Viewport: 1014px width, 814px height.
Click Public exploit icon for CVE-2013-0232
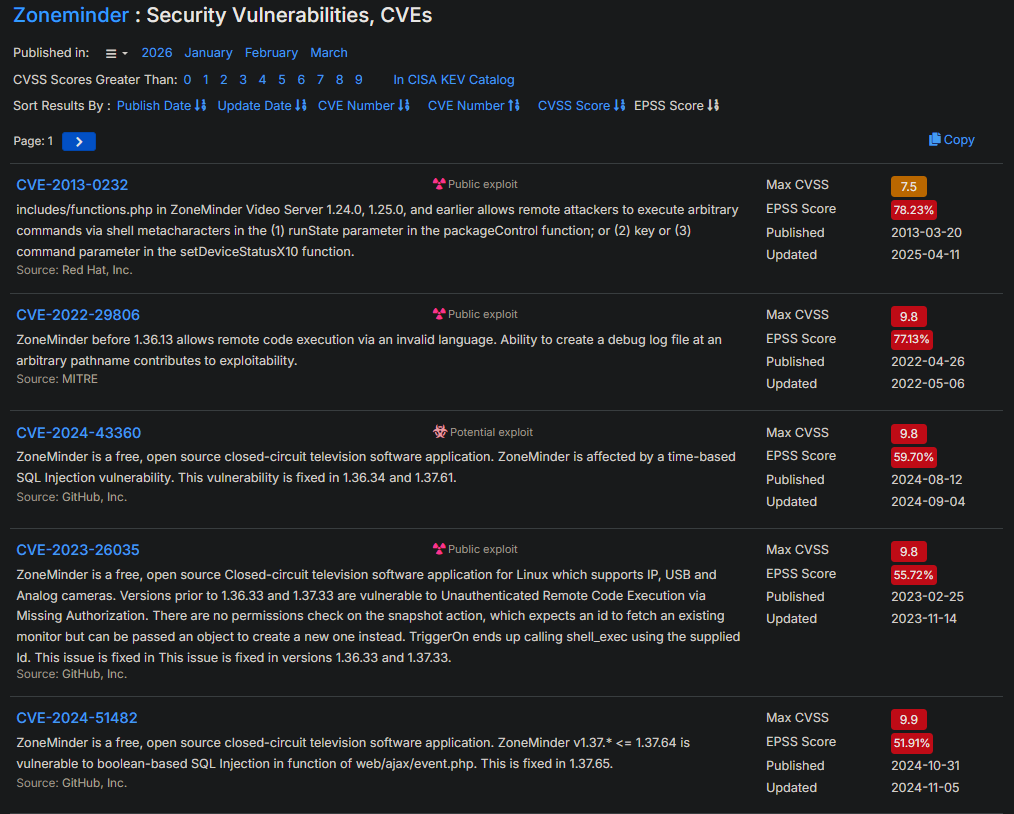coord(439,184)
